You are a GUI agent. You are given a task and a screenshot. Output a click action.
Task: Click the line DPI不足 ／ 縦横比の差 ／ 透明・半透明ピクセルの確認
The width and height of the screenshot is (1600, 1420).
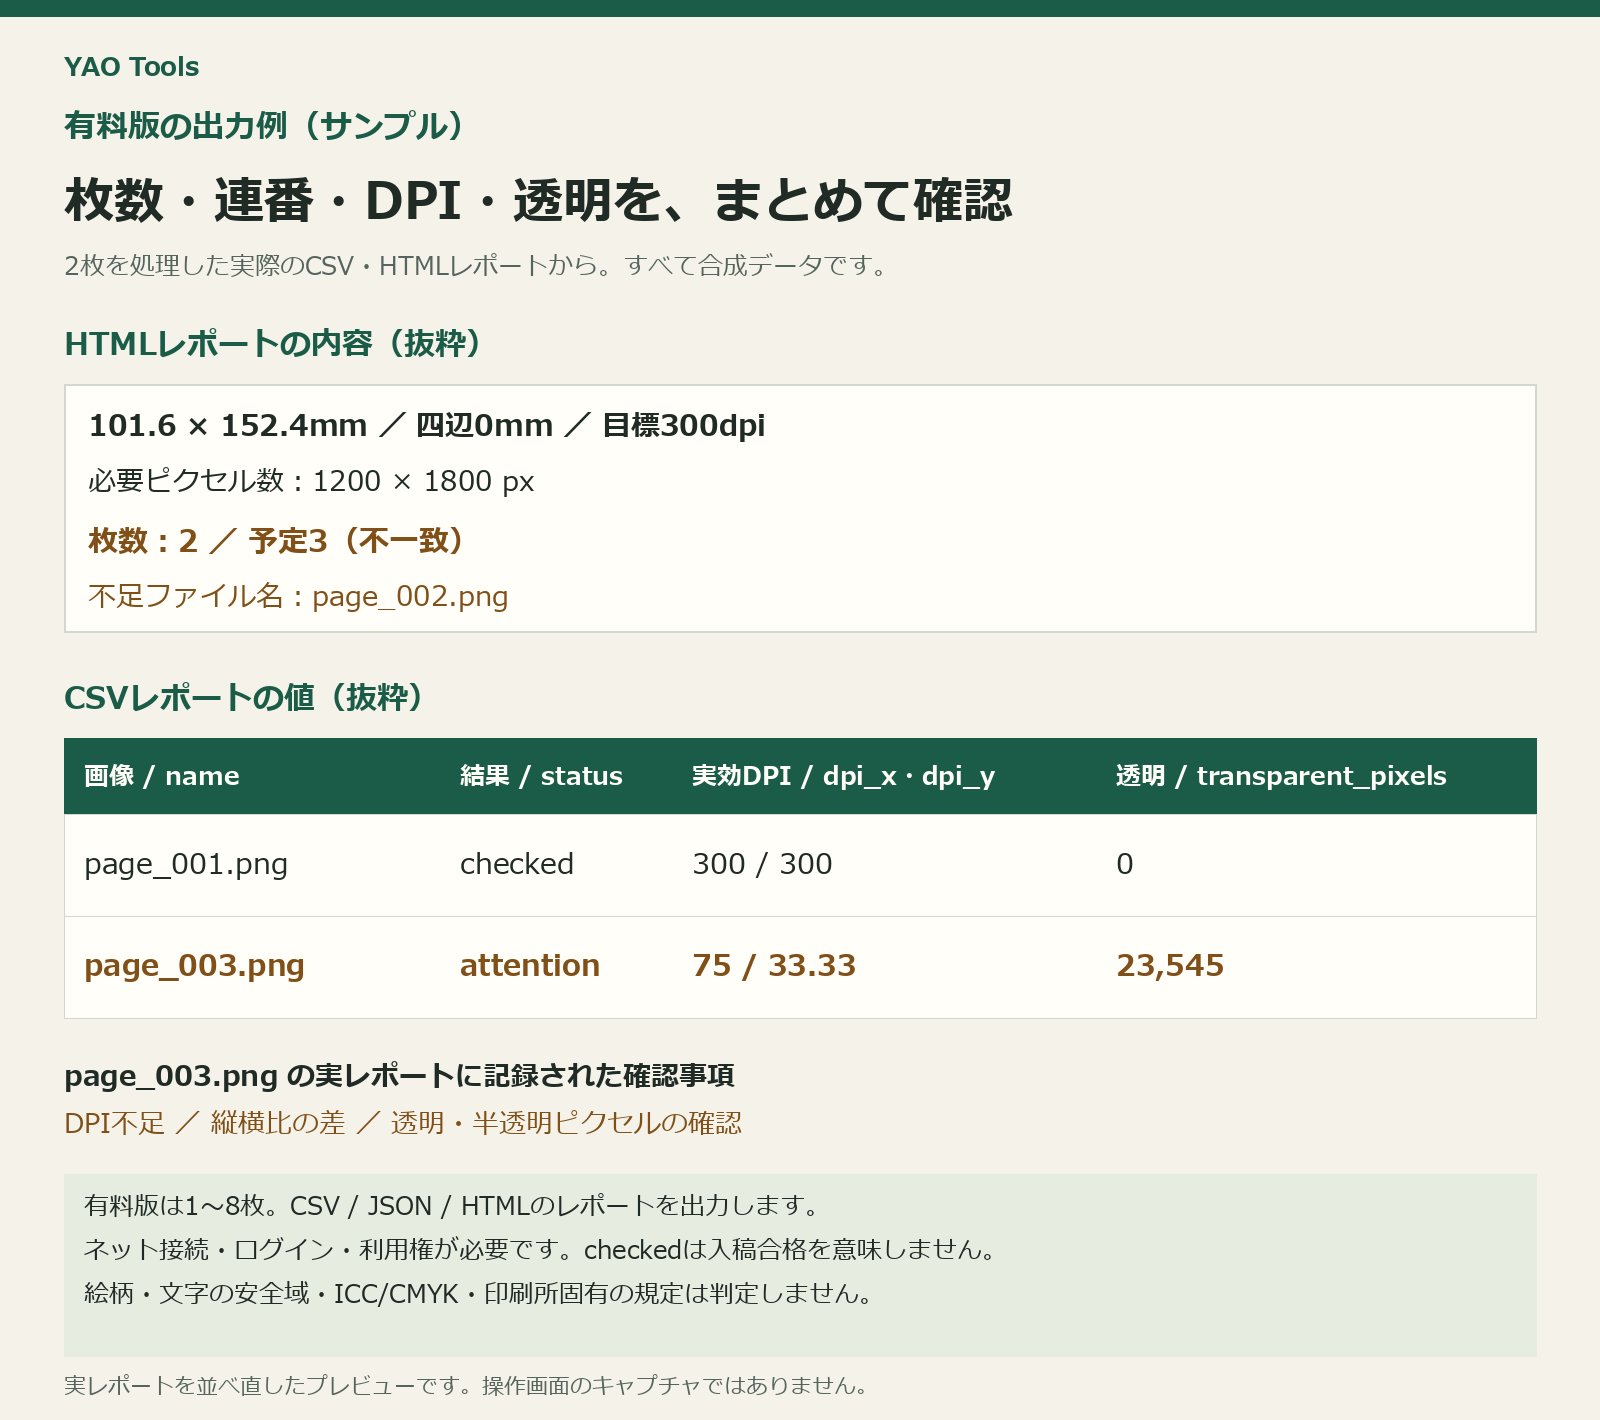click(403, 1123)
